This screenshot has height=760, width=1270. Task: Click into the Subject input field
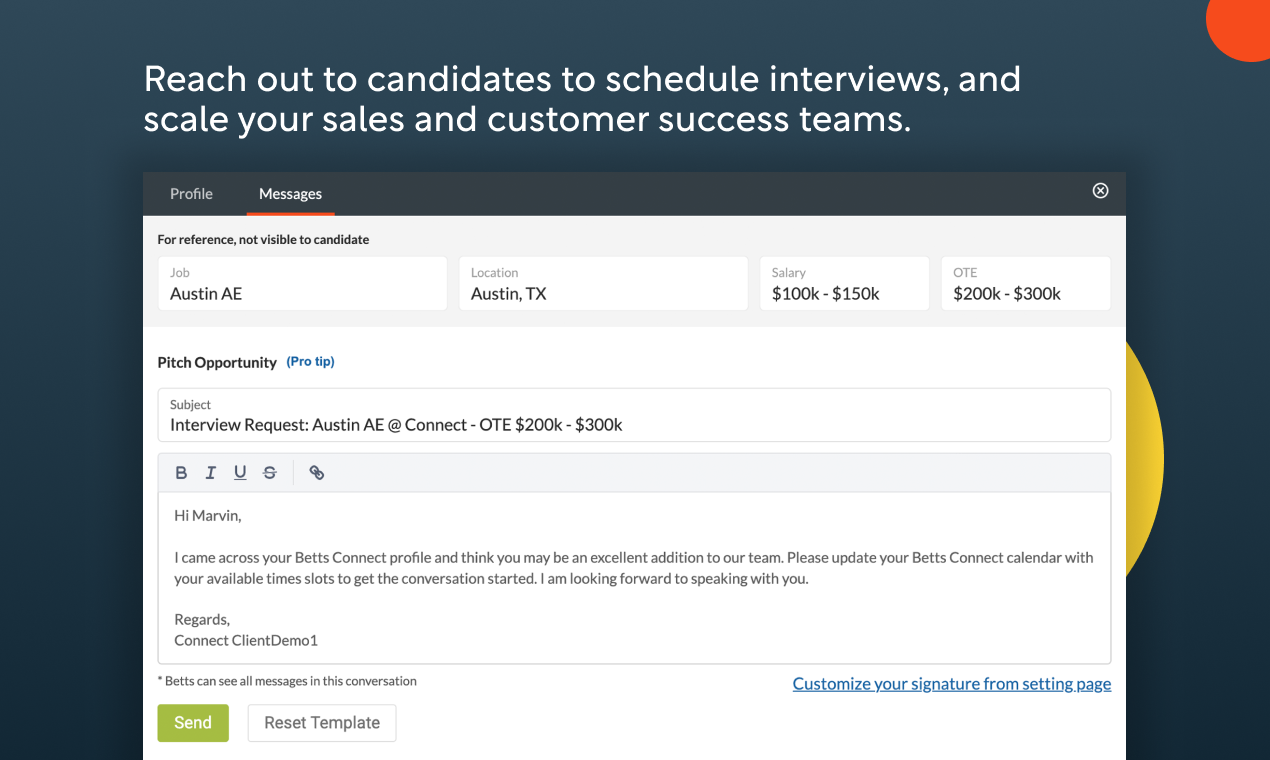(x=634, y=425)
